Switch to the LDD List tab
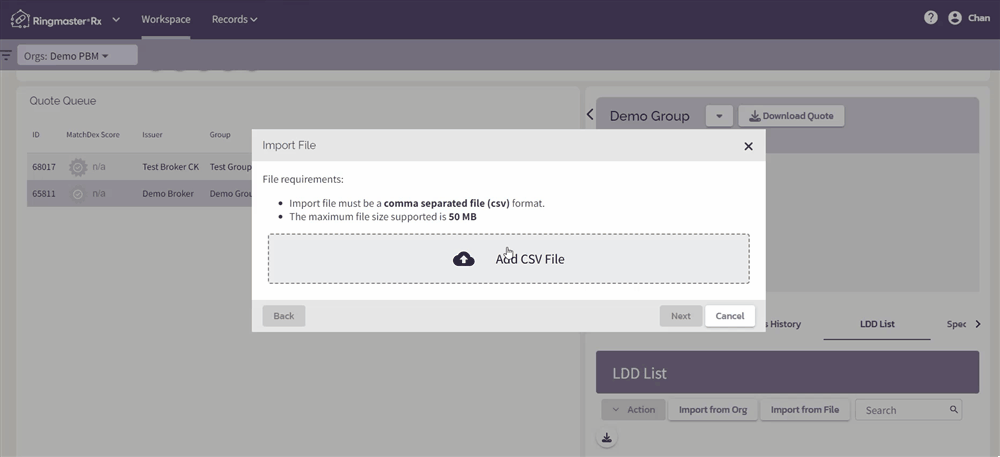This screenshot has height=457, width=1000. point(877,324)
